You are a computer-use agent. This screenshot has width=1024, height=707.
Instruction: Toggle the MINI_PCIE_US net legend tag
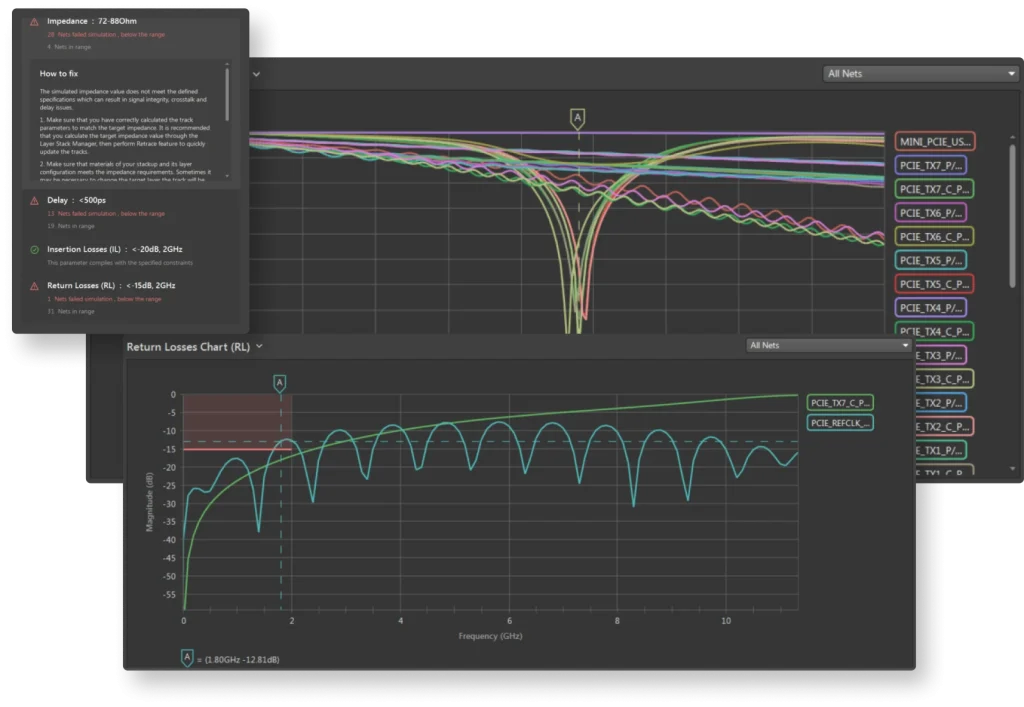[x=935, y=142]
